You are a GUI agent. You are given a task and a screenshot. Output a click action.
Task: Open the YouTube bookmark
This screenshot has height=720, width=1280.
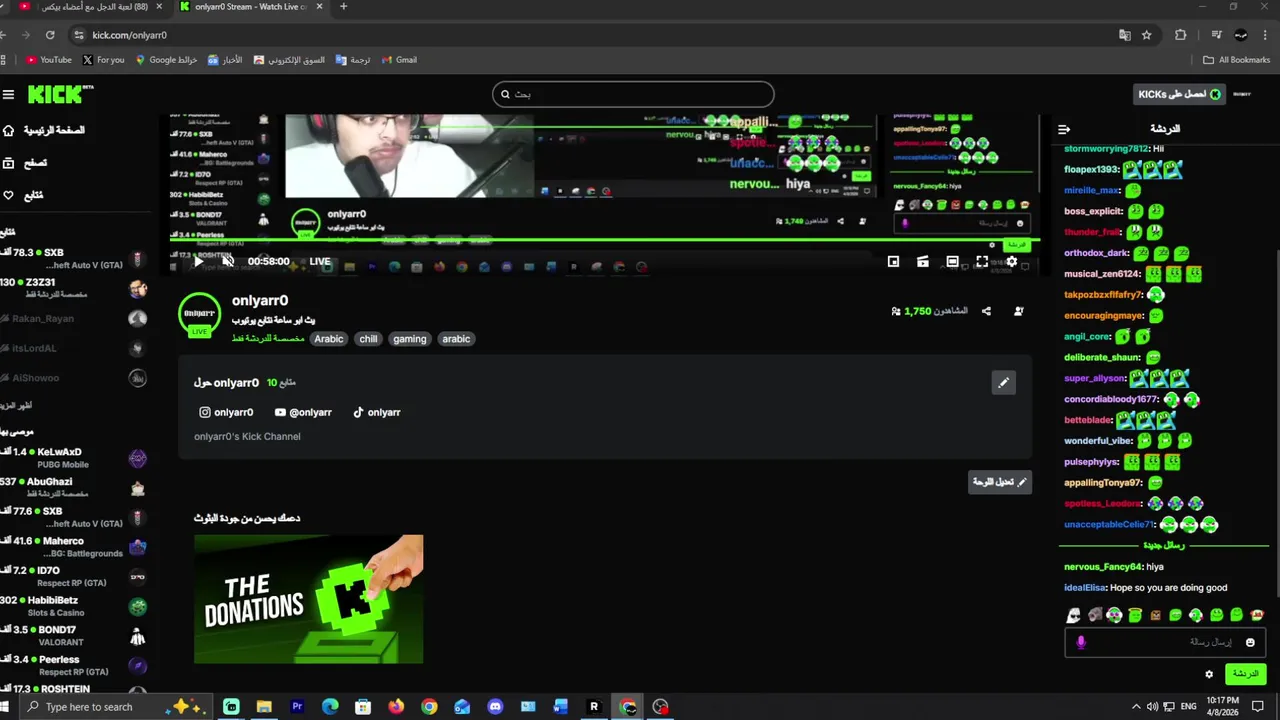click(49, 60)
